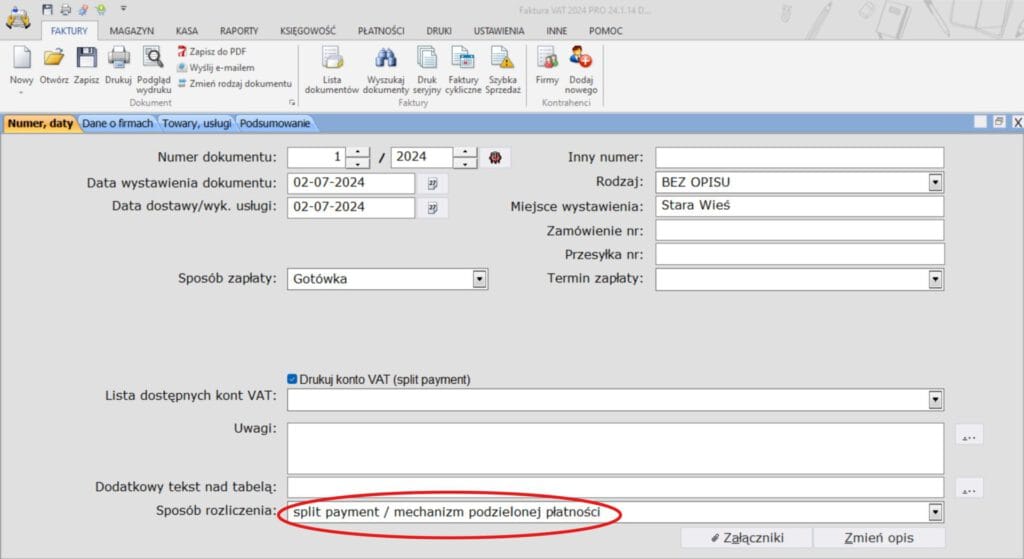Click into the Inny numer field
The image size is (1024, 559).
pyautogui.click(x=799, y=158)
